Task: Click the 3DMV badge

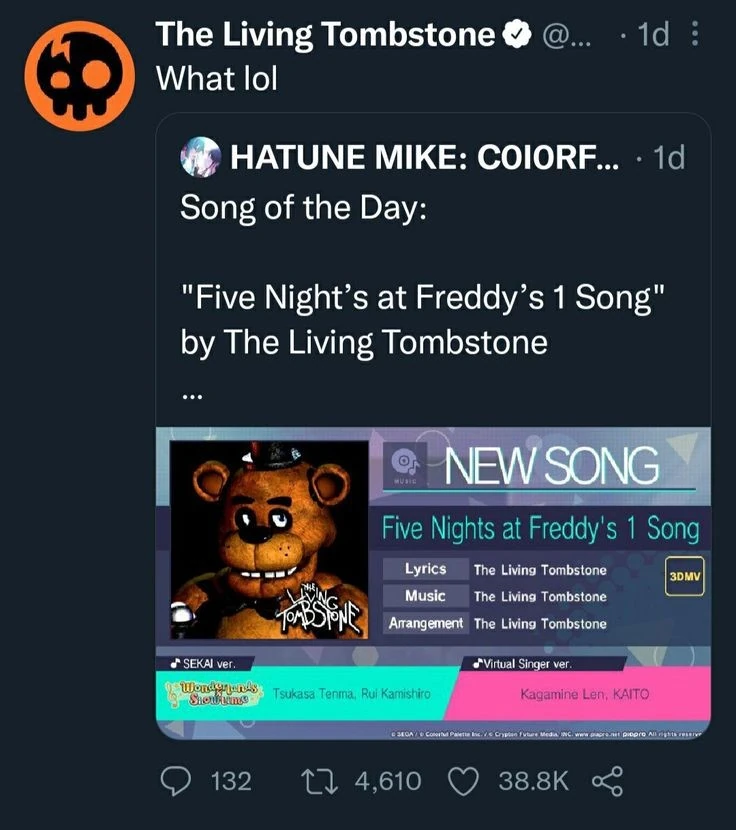Action: click(685, 577)
